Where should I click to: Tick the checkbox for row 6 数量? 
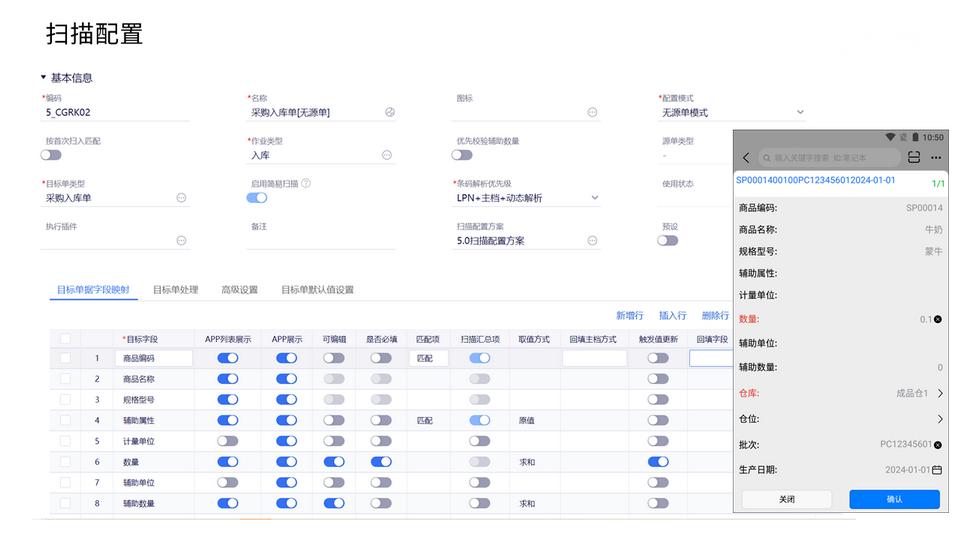point(65,462)
